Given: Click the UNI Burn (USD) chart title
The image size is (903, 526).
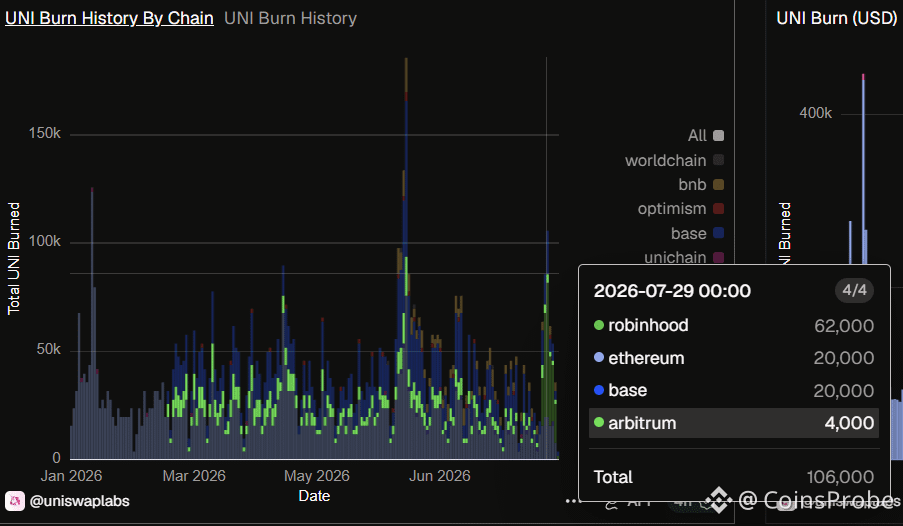Looking at the screenshot, I should pyautogui.click(x=837, y=18).
